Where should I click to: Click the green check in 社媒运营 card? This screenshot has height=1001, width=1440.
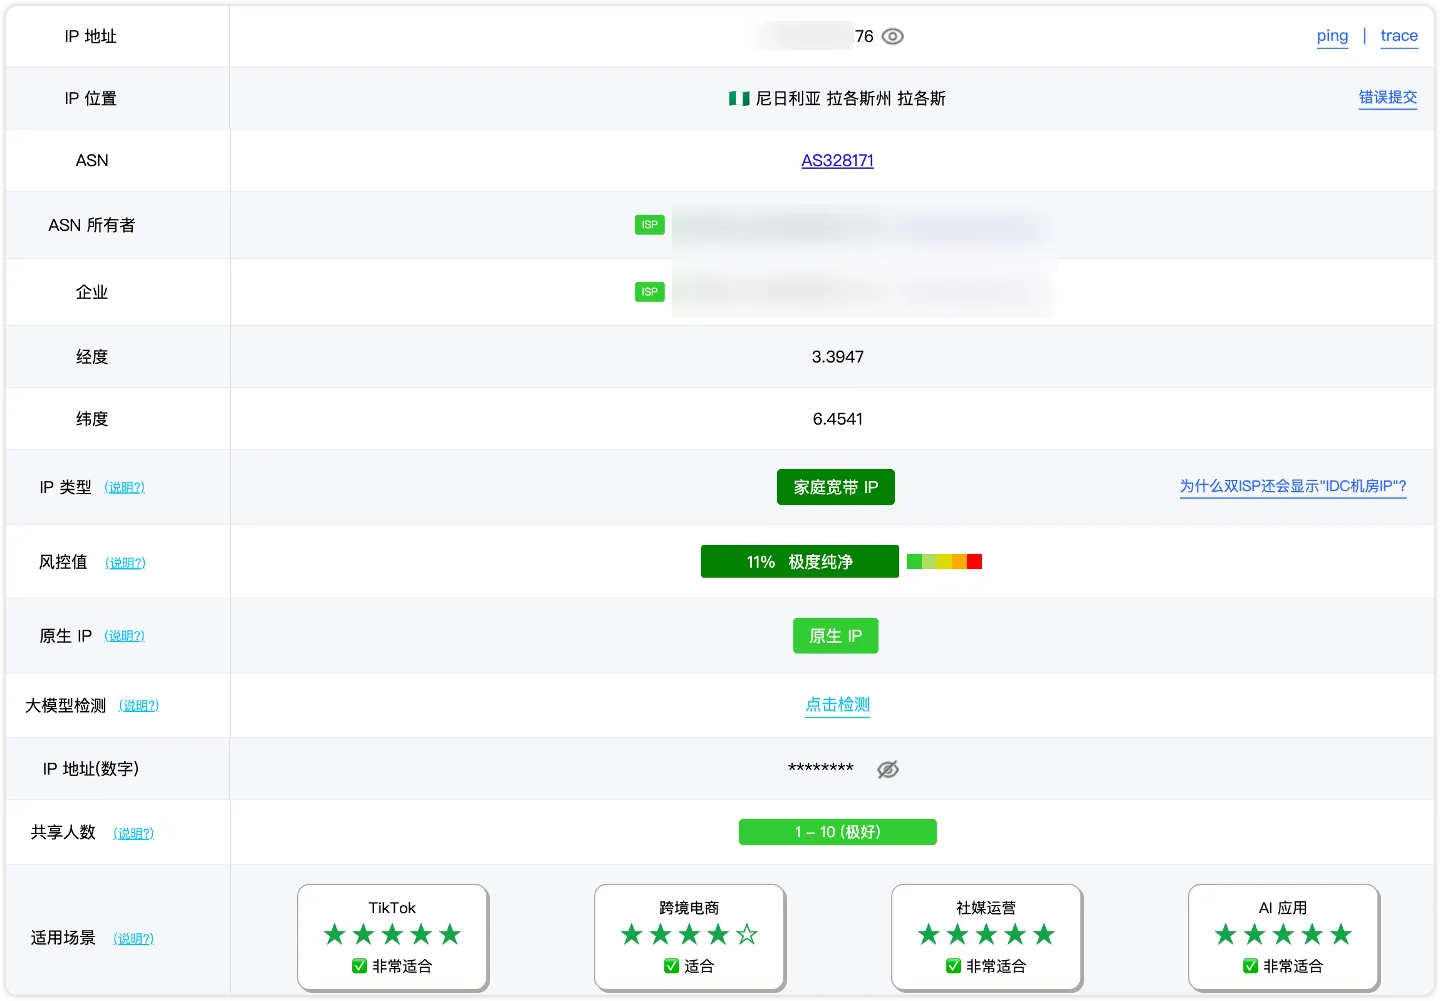tap(953, 966)
